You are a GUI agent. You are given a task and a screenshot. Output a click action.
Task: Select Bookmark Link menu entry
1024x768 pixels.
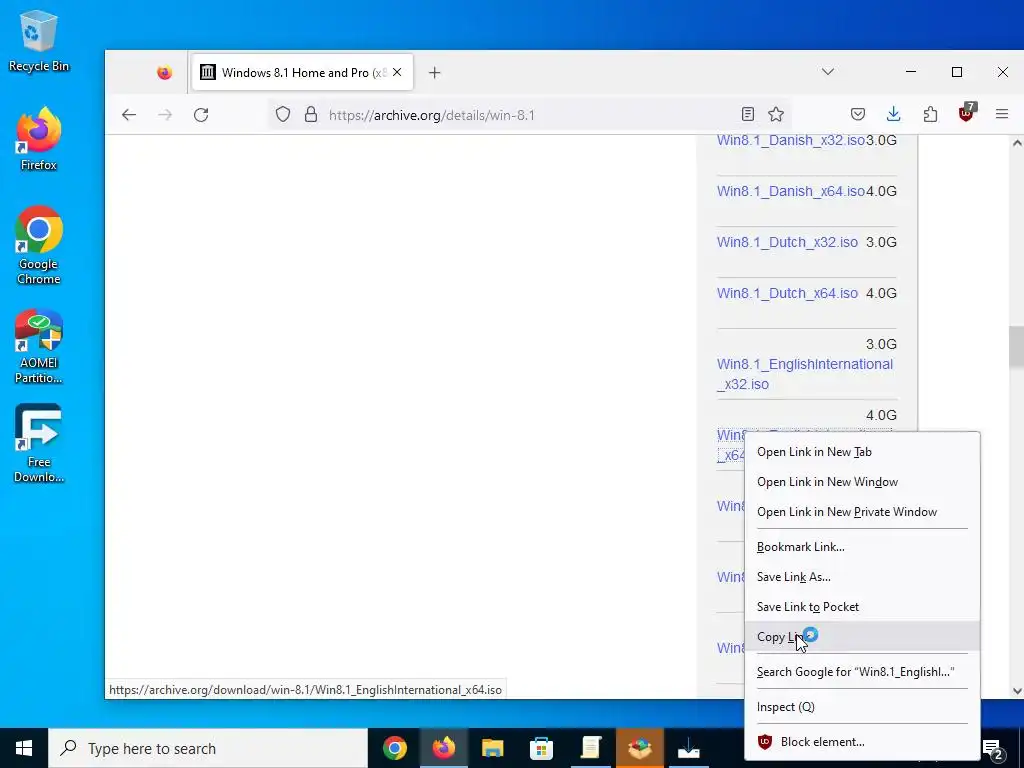point(862,547)
